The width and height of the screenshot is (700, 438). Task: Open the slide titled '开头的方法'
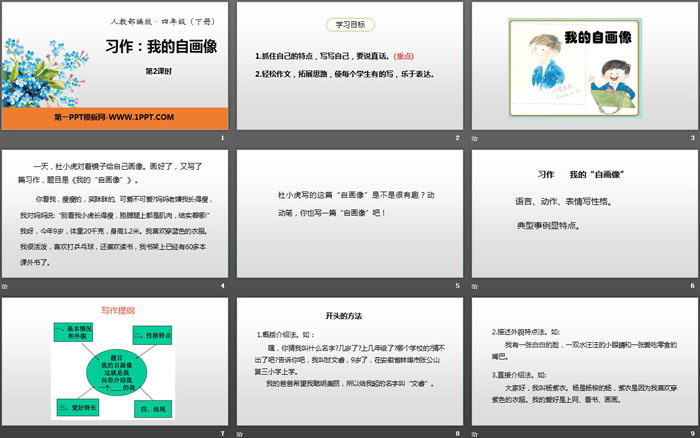click(x=350, y=365)
